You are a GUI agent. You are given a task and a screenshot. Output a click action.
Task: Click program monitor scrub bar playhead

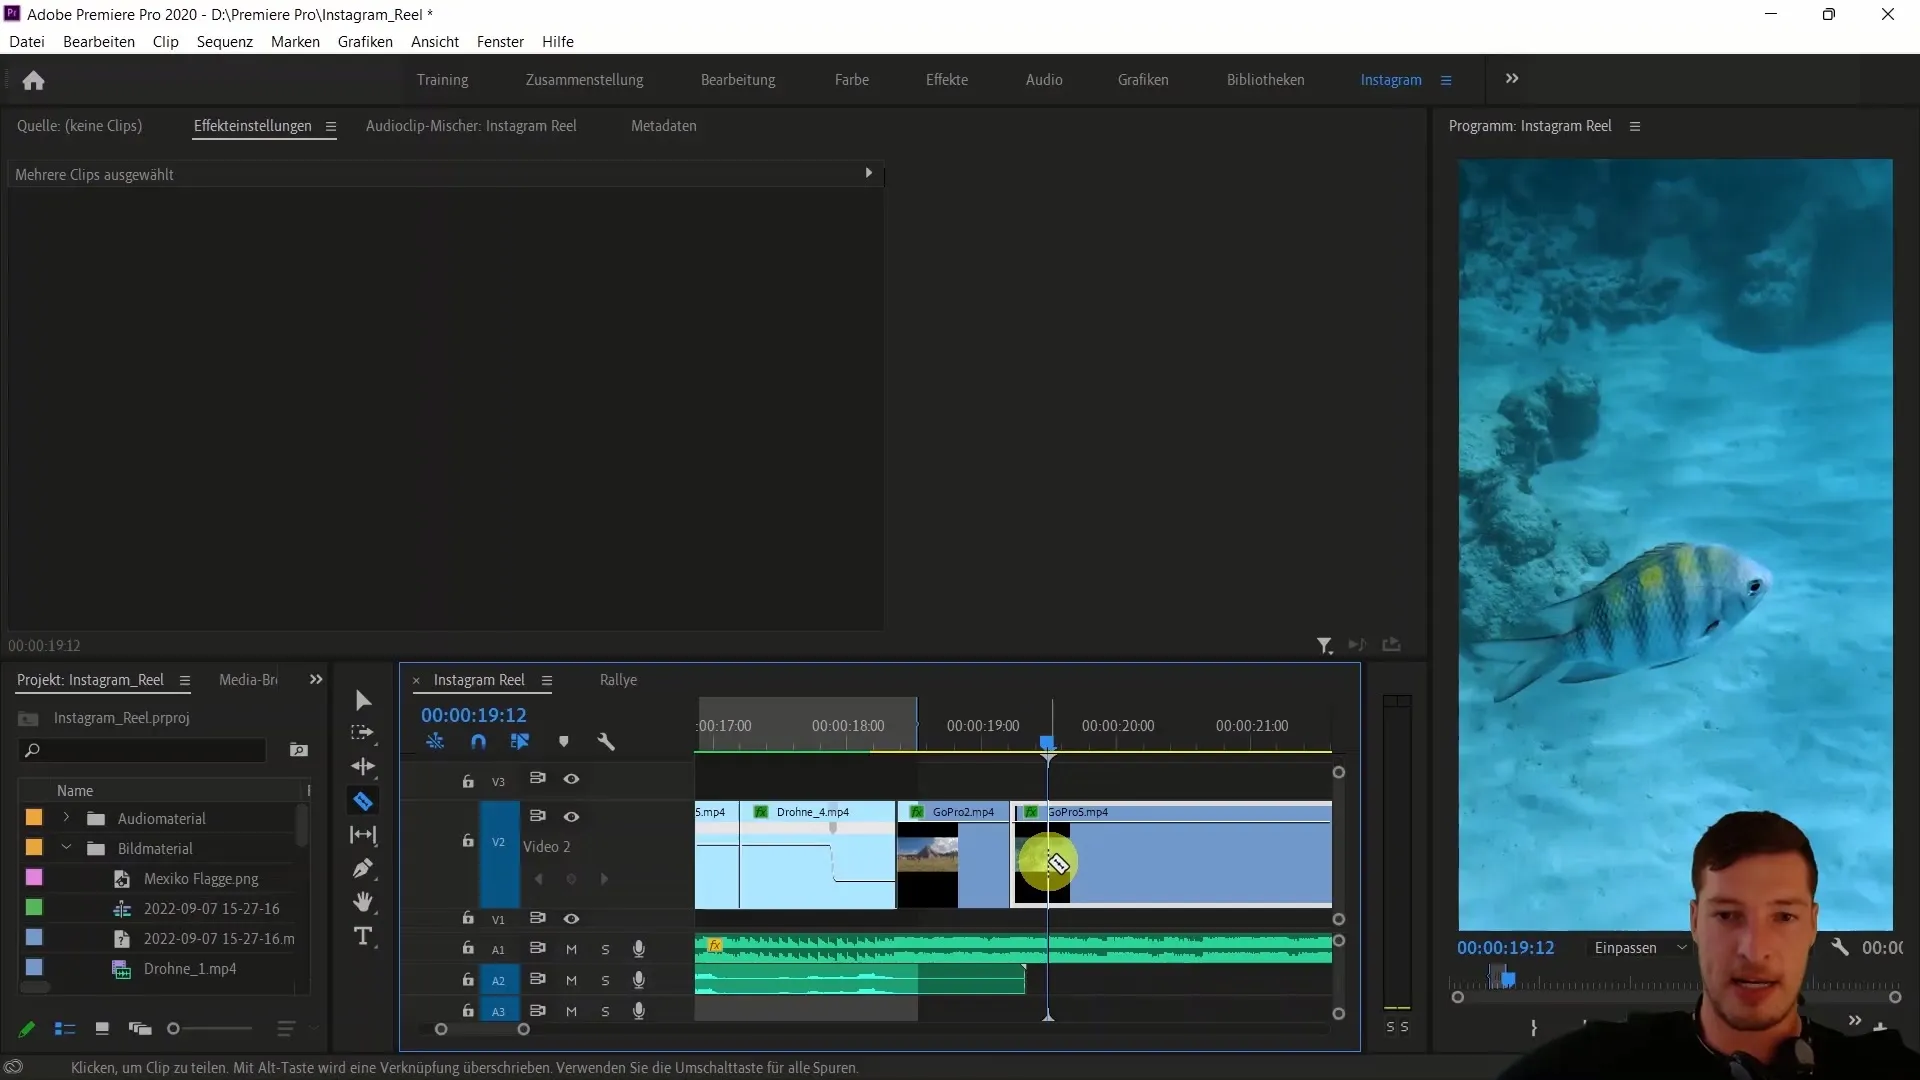pos(1508,979)
